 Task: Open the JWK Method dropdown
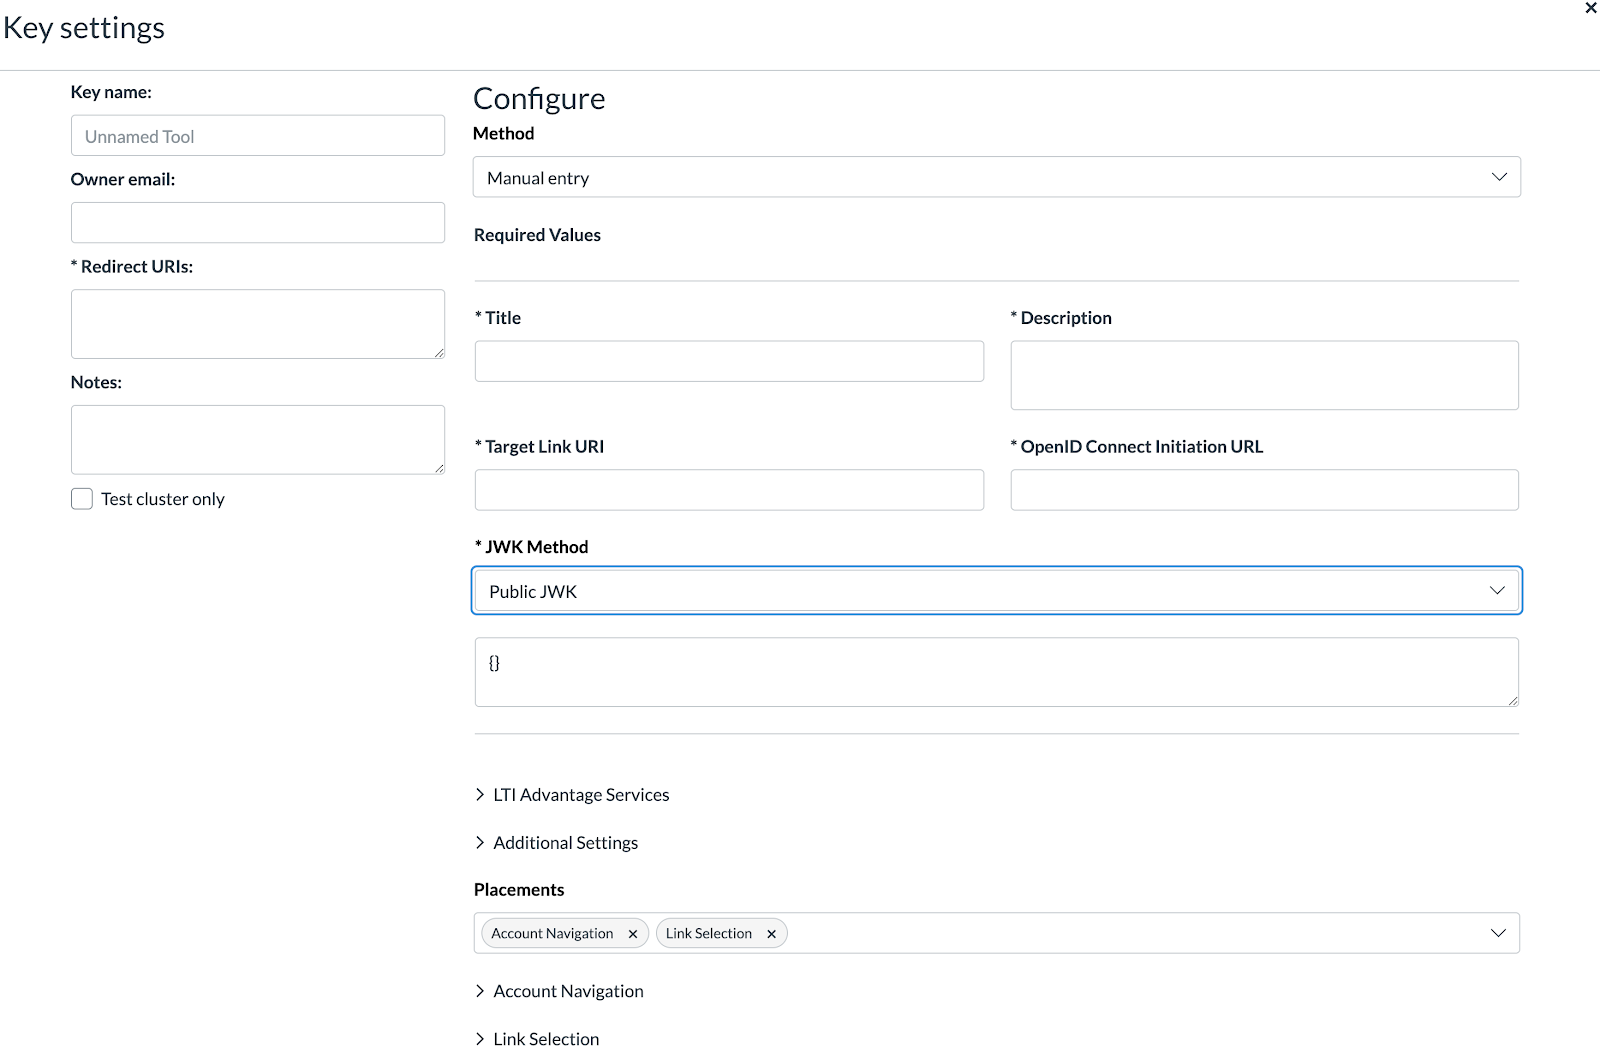pos(996,591)
